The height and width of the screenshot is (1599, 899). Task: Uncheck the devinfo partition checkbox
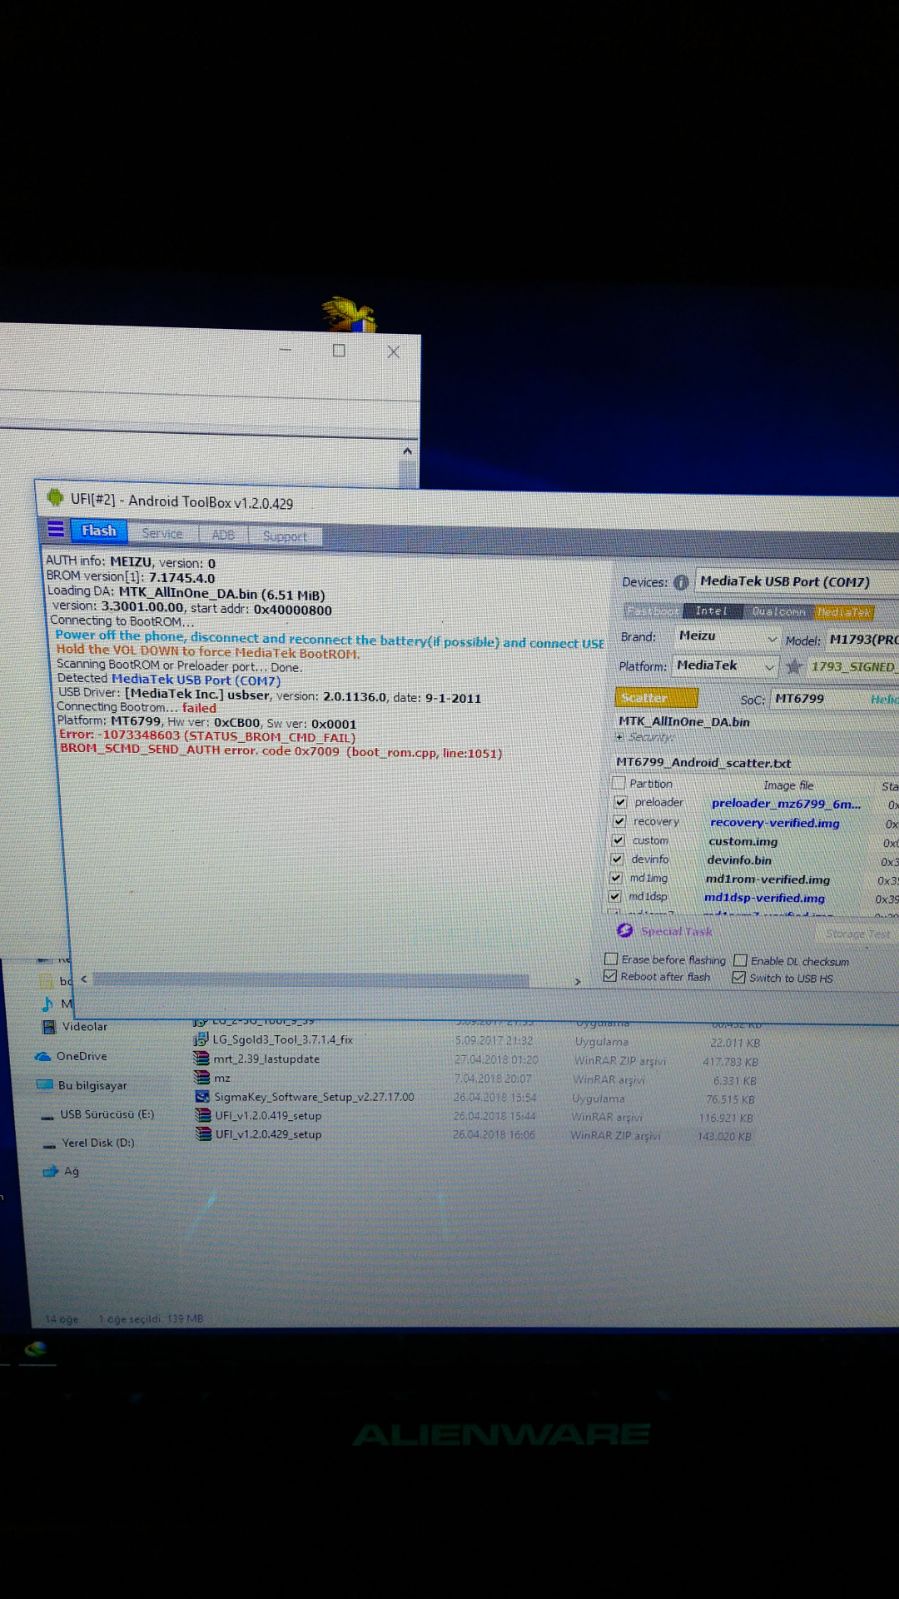coord(617,859)
